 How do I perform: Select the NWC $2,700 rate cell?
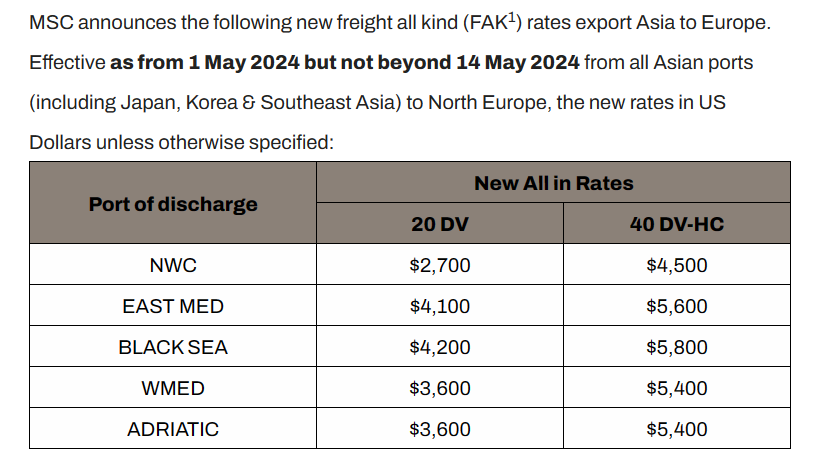(440, 264)
